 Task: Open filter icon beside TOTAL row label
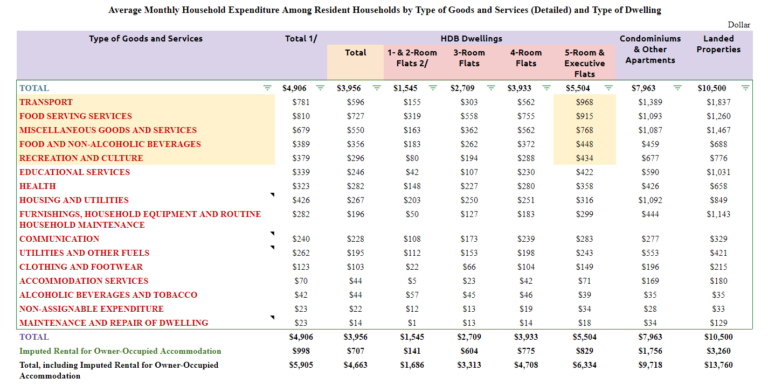click(267, 88)
